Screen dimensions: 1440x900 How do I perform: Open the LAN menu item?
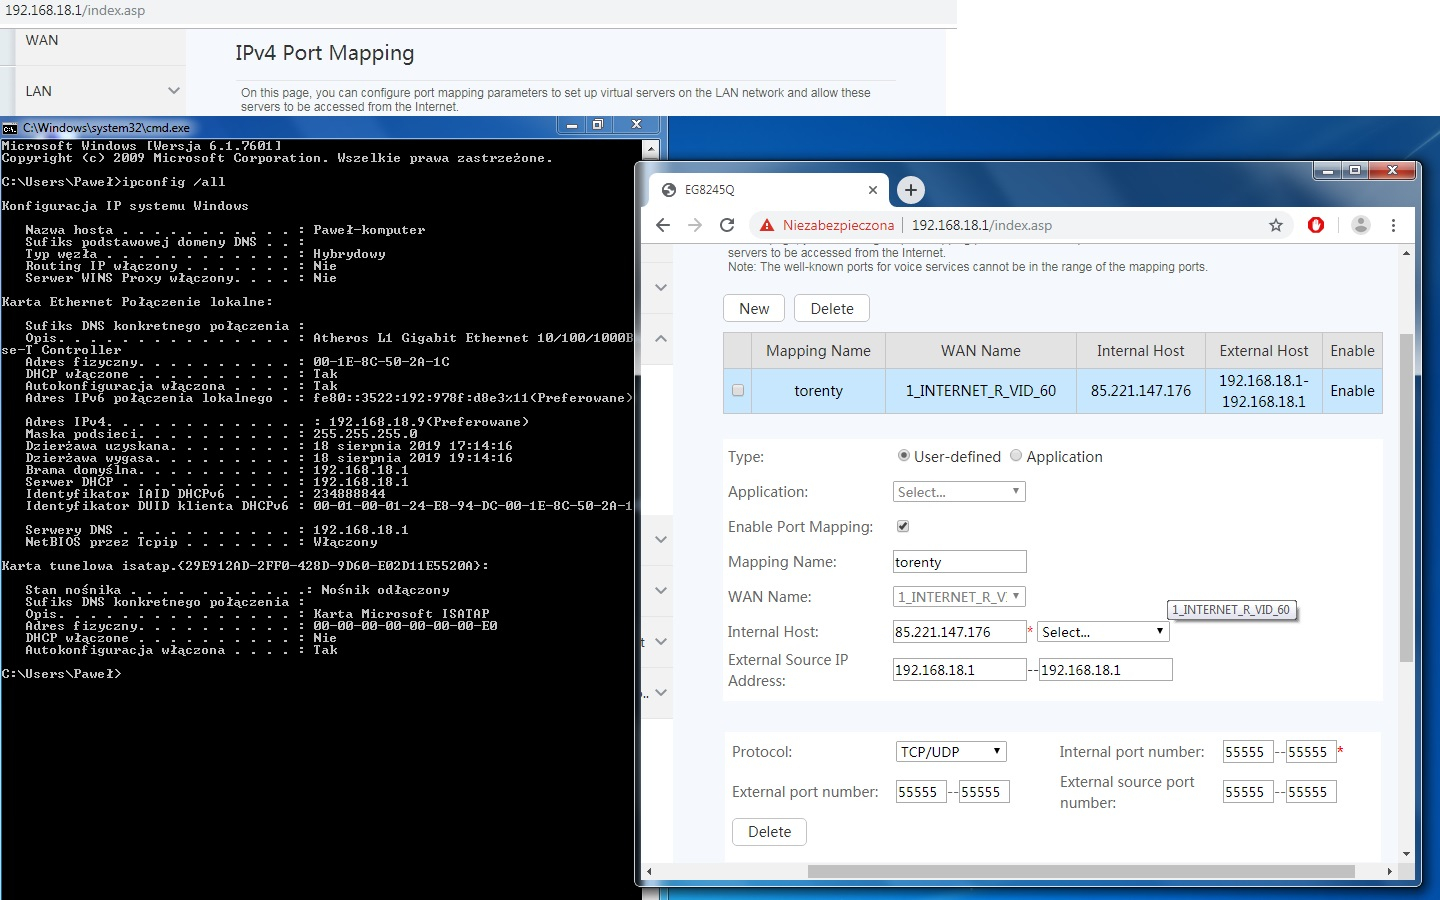[x=39, y=91]
